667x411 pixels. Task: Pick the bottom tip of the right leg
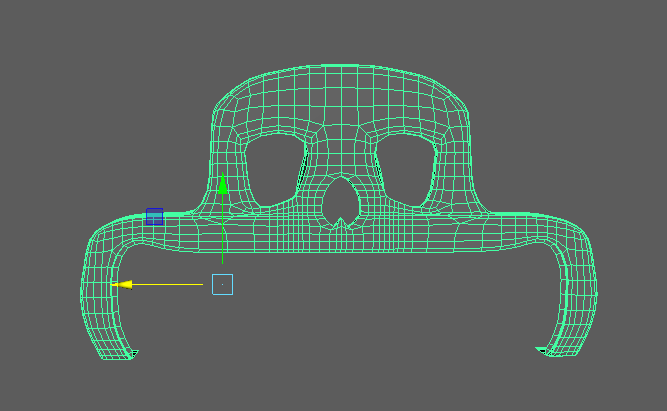[556, 351]
